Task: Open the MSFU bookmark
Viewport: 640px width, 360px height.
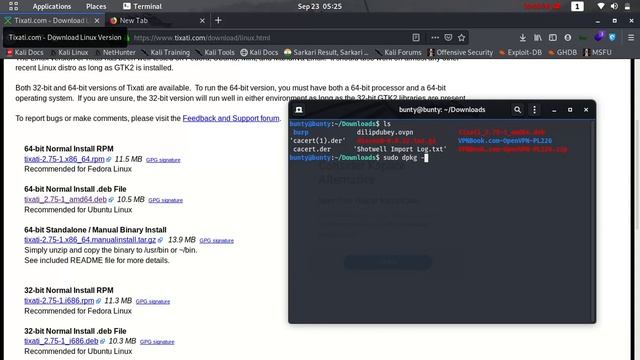Action: 598,52
